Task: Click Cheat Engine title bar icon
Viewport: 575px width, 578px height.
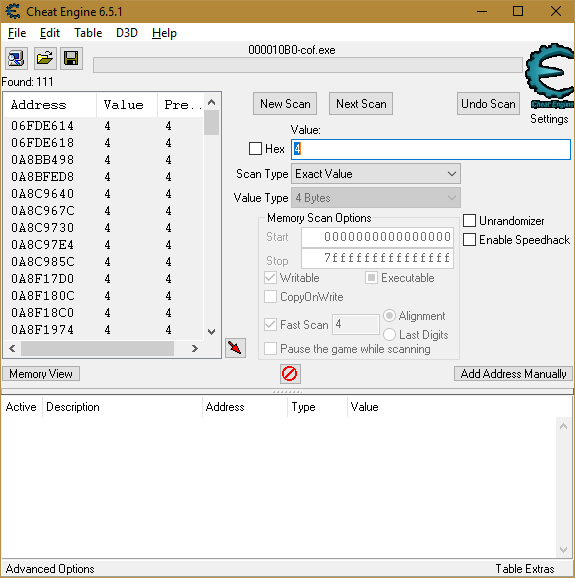Action: [x=13, y=11]
